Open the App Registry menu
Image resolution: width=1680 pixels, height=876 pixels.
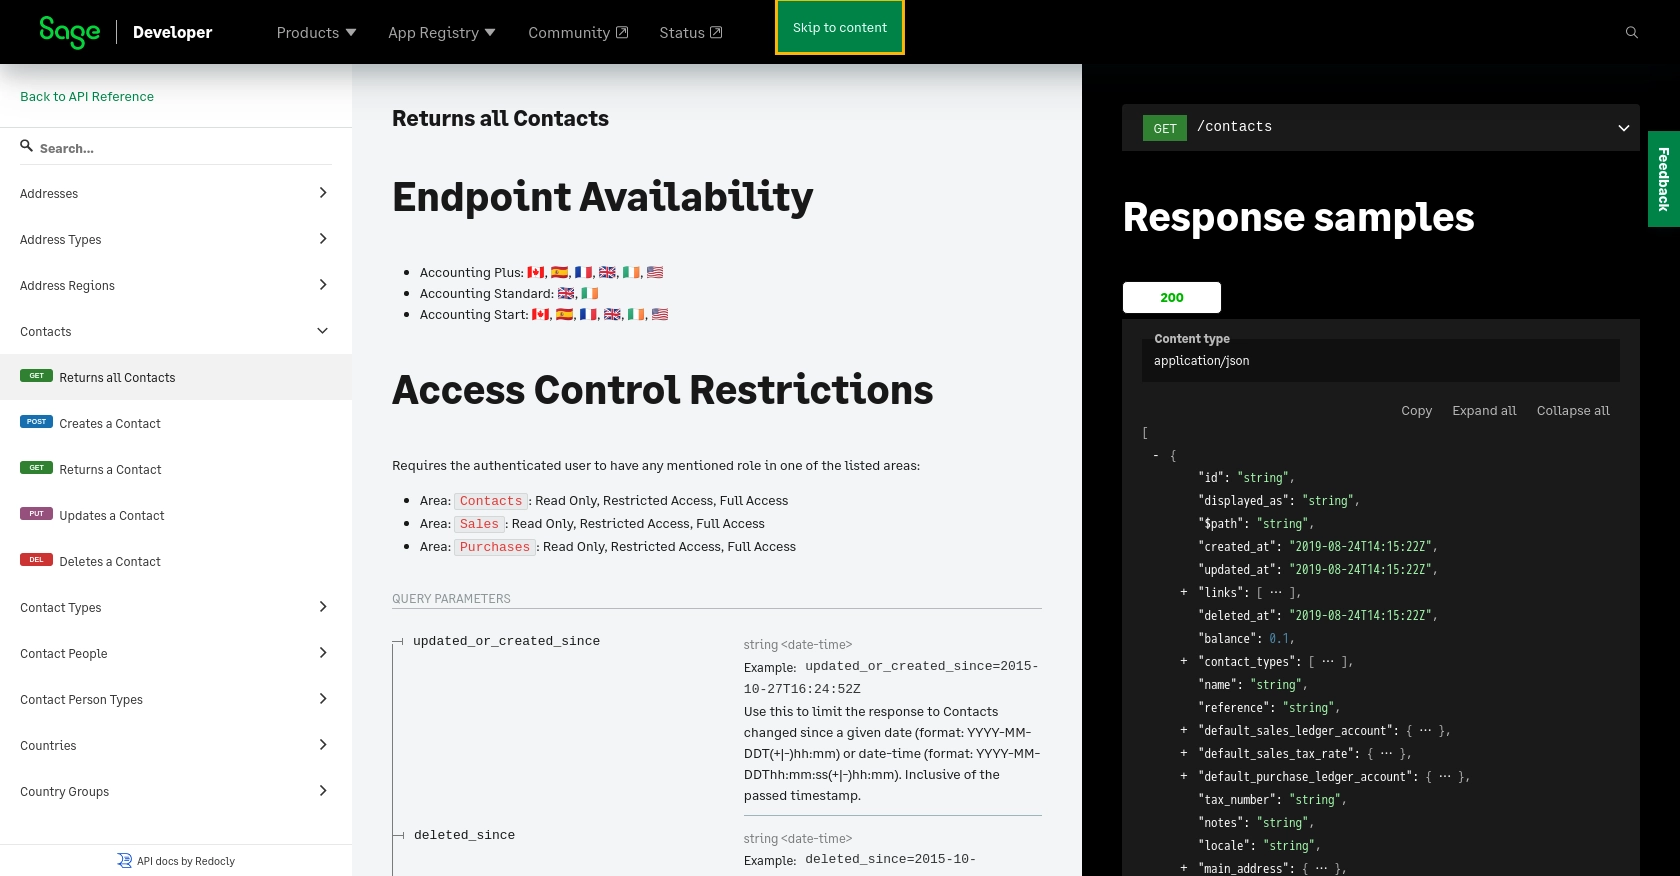pyautogui.click(x=442, y=33)
